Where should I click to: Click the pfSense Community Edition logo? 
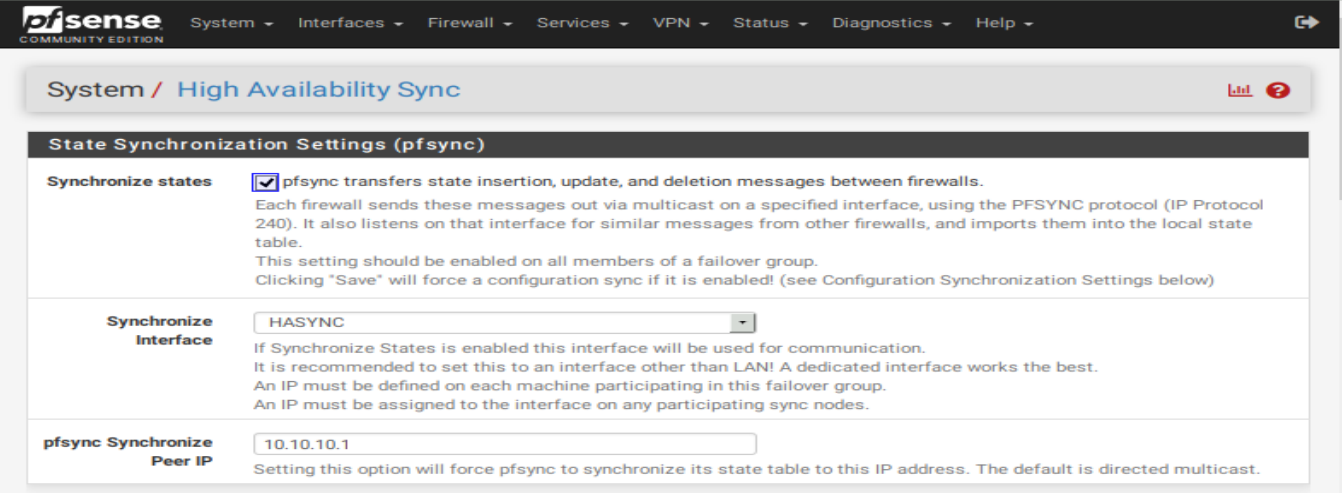91,24
